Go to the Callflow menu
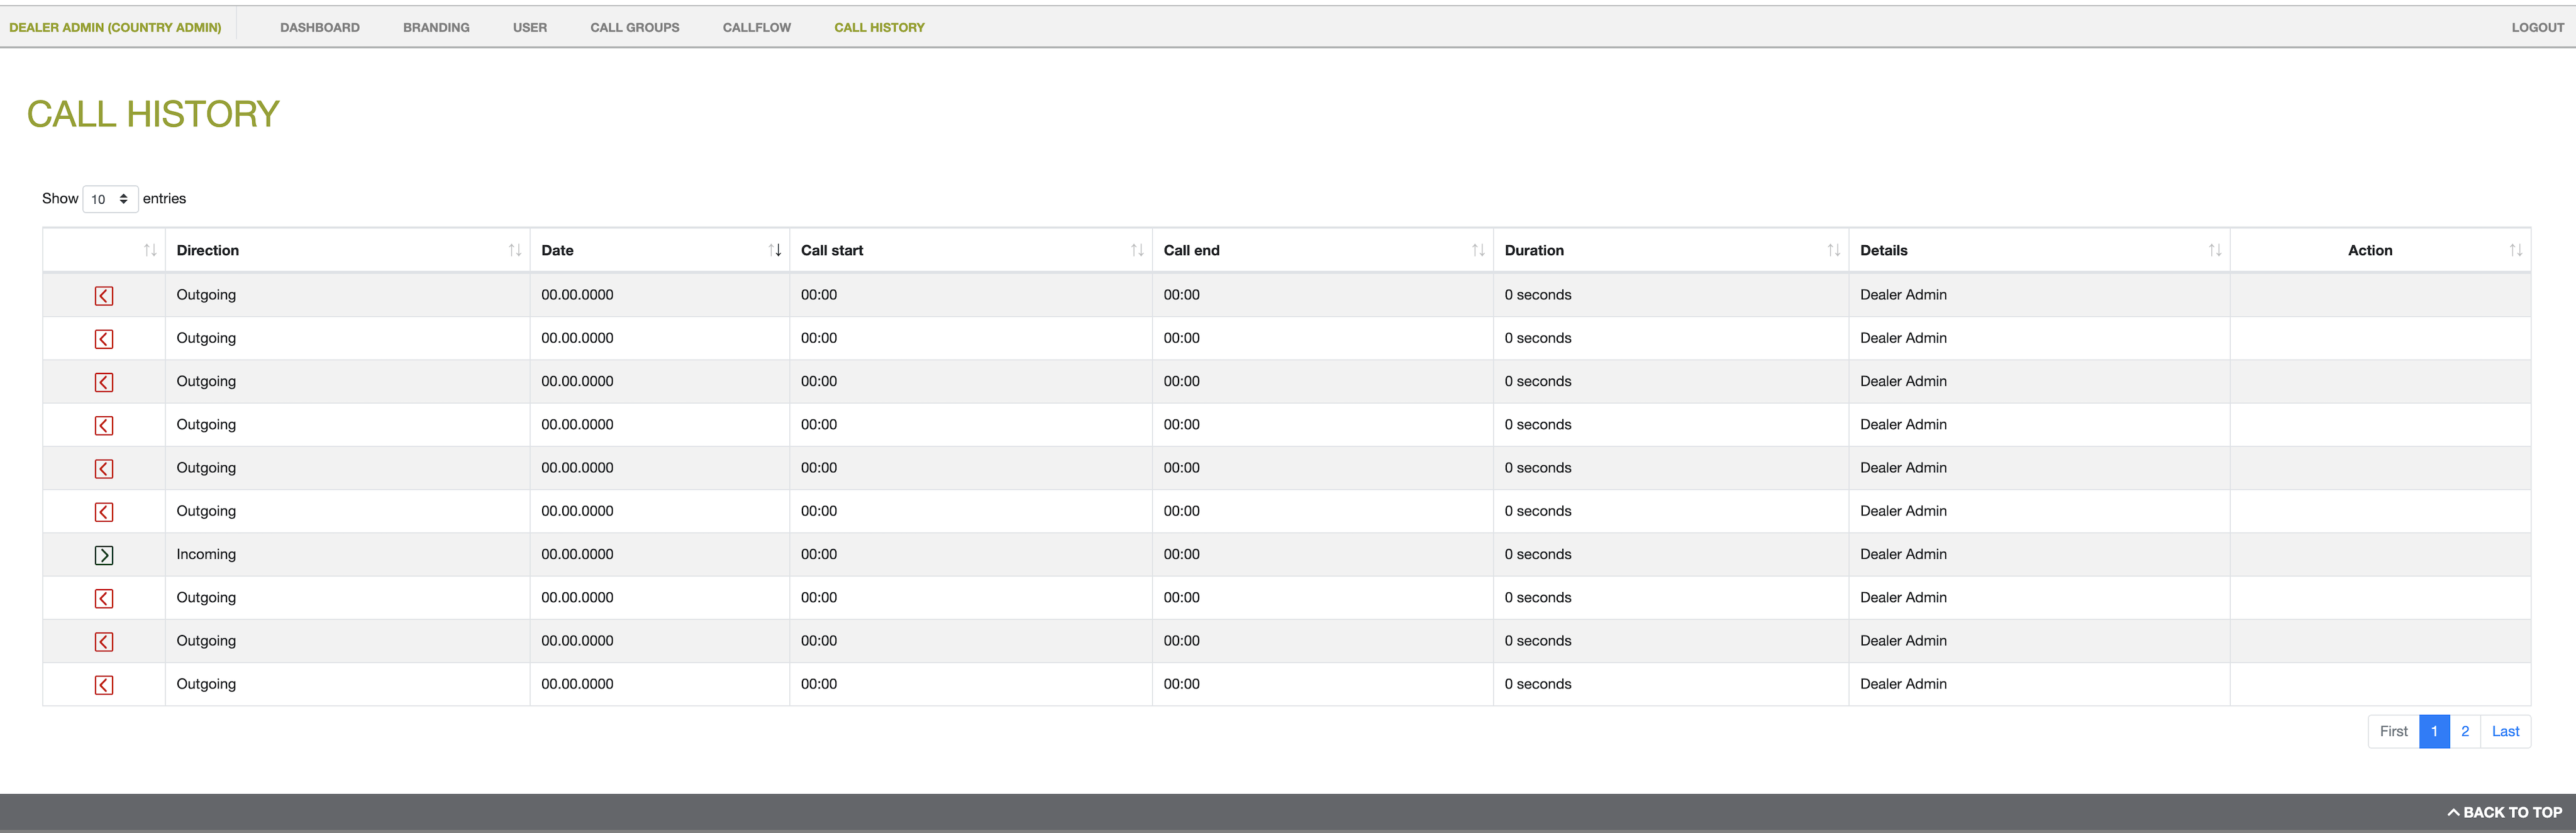This screenshot has height=833, width=2576. pos(756,27)
